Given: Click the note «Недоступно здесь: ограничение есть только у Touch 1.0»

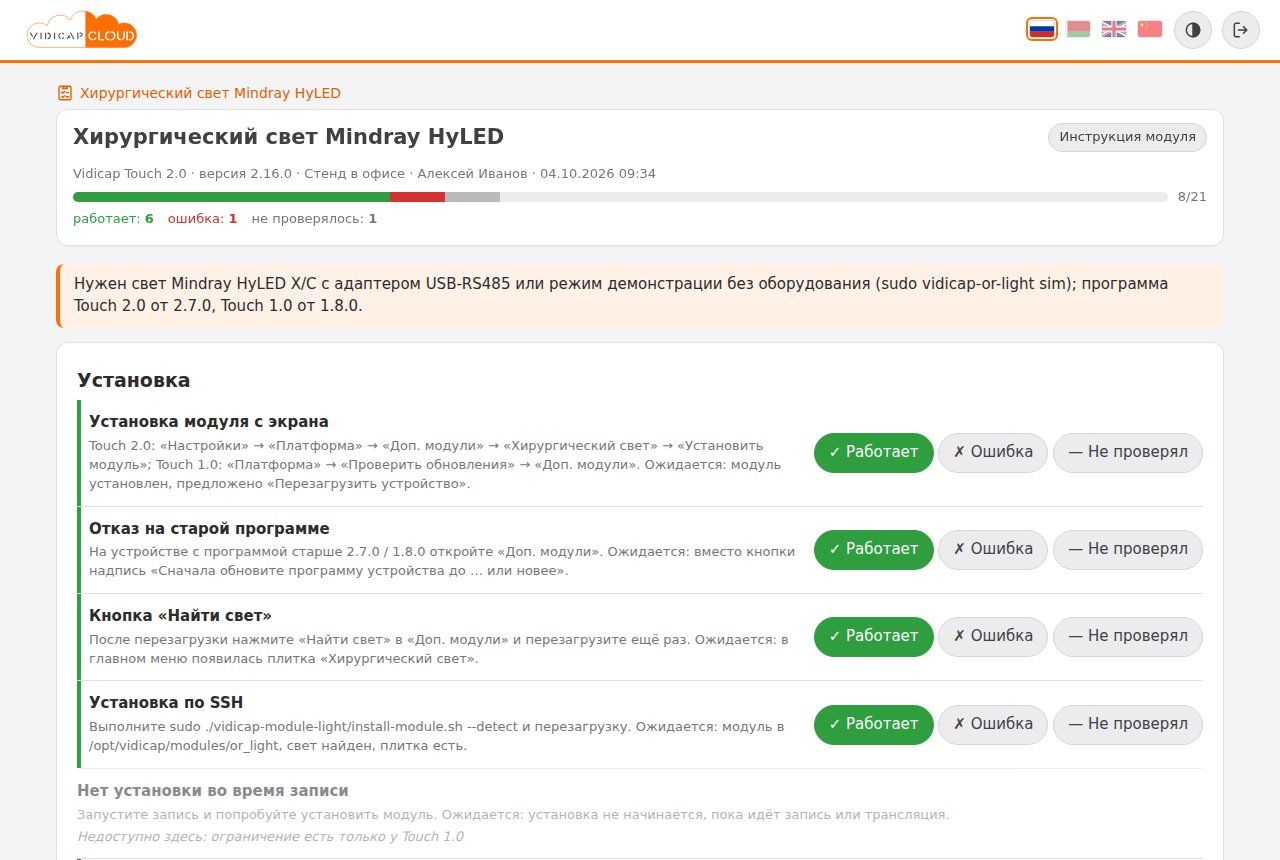Looking at the screenshot, I should 270,837.
